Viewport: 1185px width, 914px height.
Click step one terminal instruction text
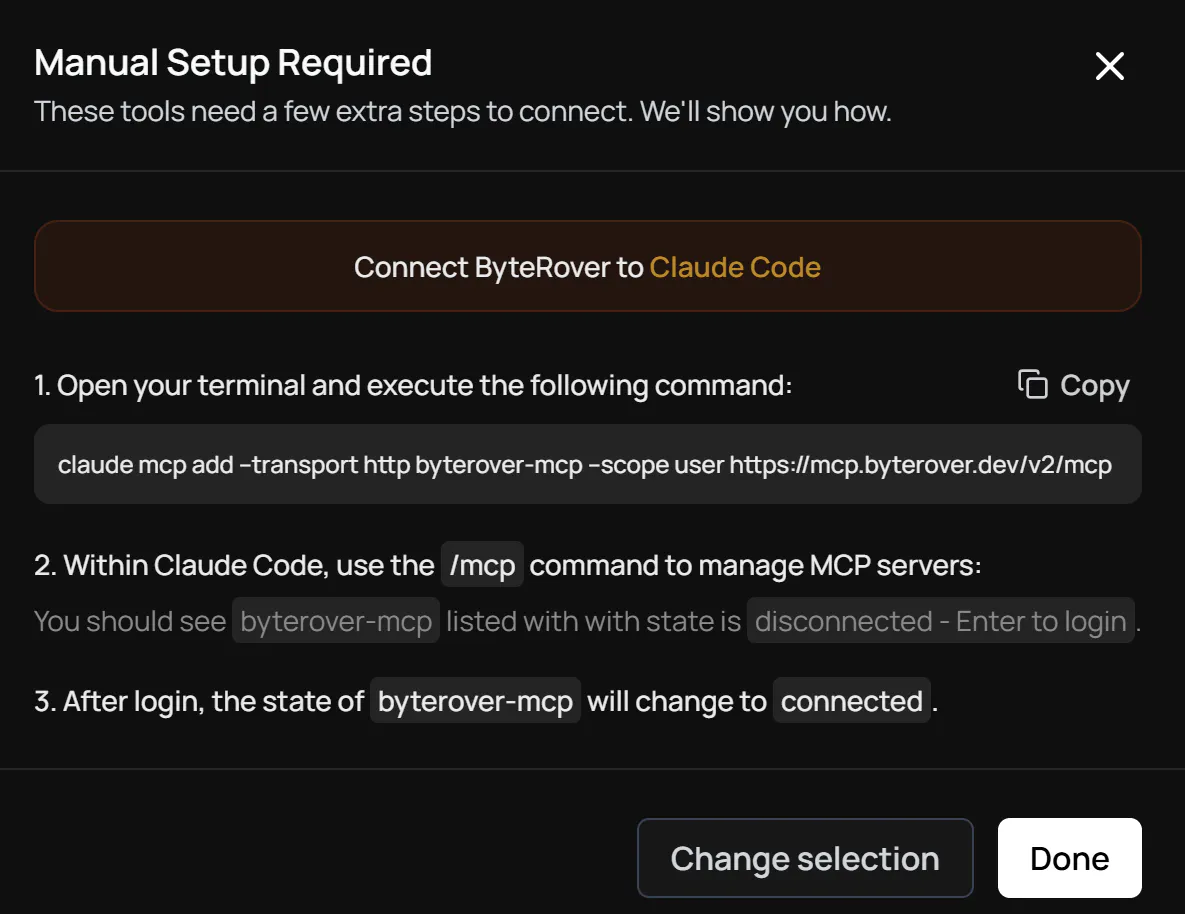[x=414, y=386]
